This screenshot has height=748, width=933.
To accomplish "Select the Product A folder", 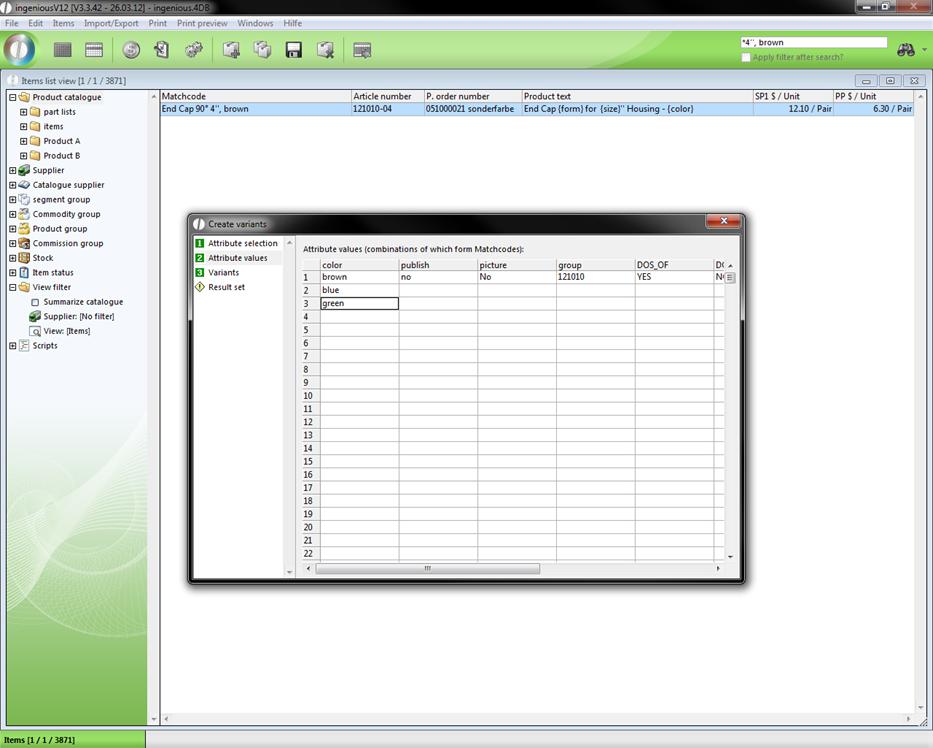I will click(x=61, y=141).
